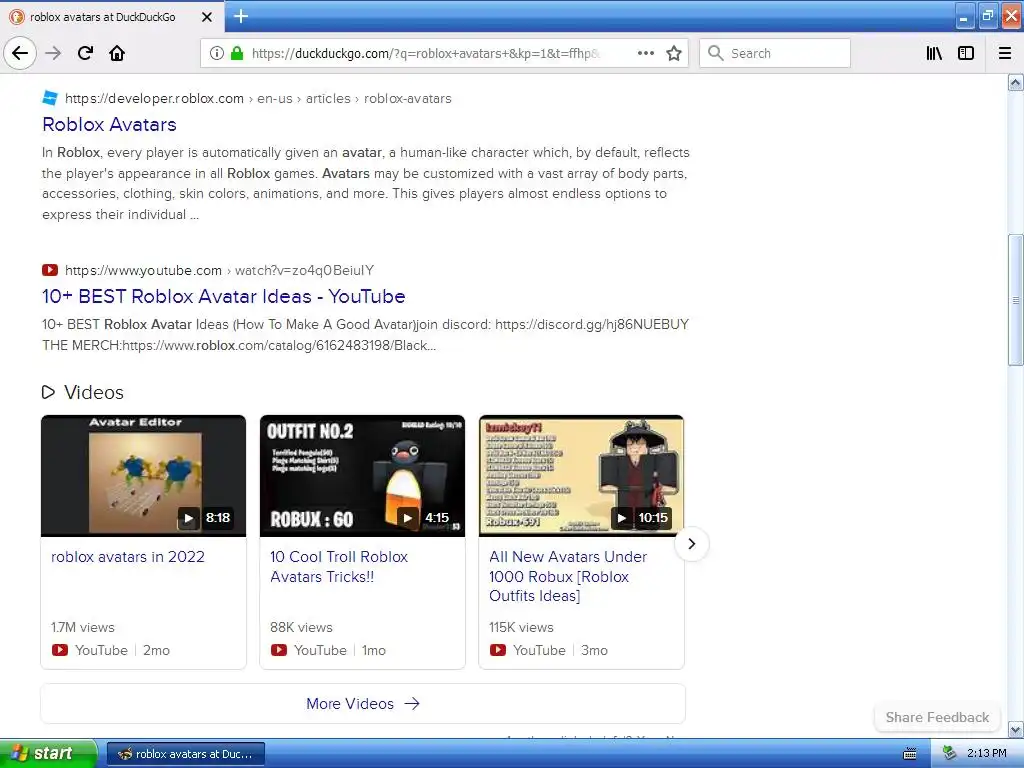Select the roblox avatars at DuckDuckGo tab
The width and height of the screenshot is (1024, 768).
[x=112, y=17]
